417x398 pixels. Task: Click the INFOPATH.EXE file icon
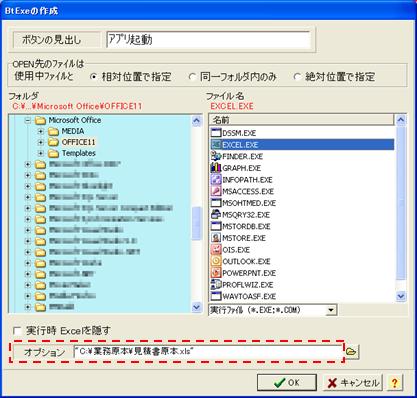click(x=216, y=180)
